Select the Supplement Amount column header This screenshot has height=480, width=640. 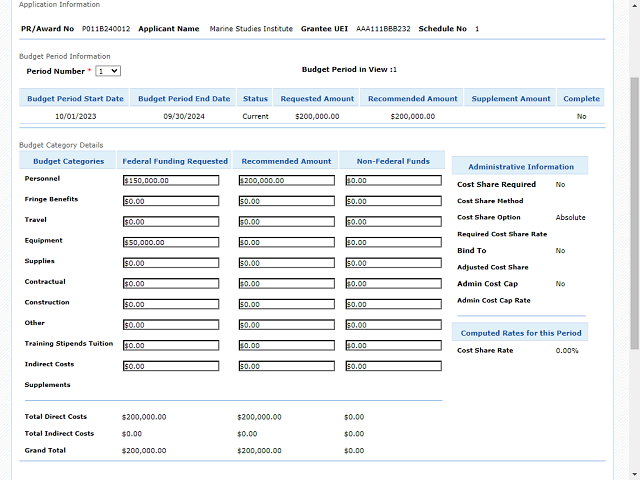pos(511,99)
